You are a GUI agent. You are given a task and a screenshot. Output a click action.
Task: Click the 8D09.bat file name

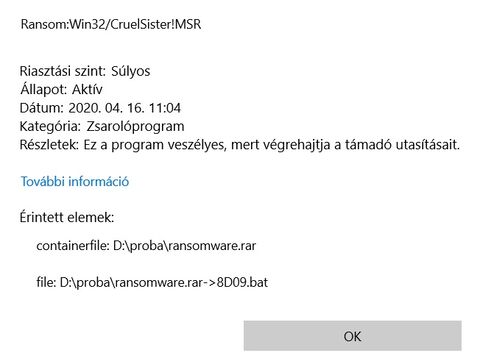point(242,283)
